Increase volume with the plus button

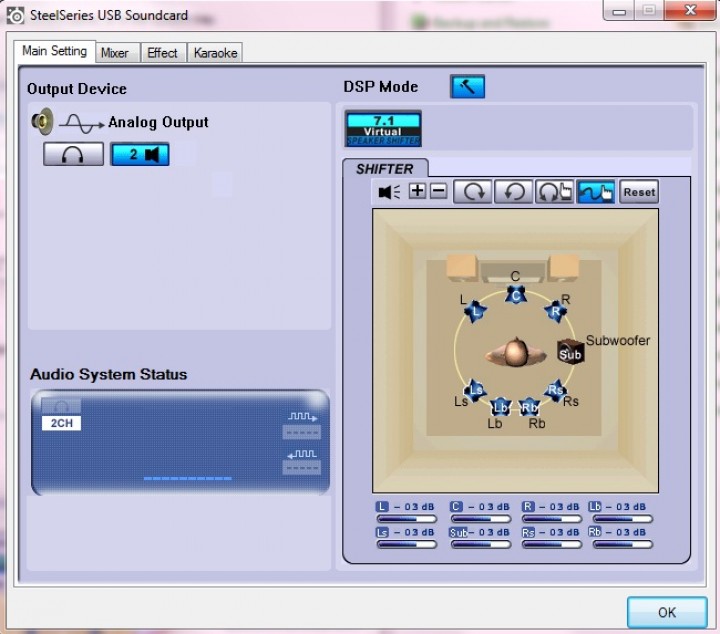pyautogui.click(x=417, y=191)
